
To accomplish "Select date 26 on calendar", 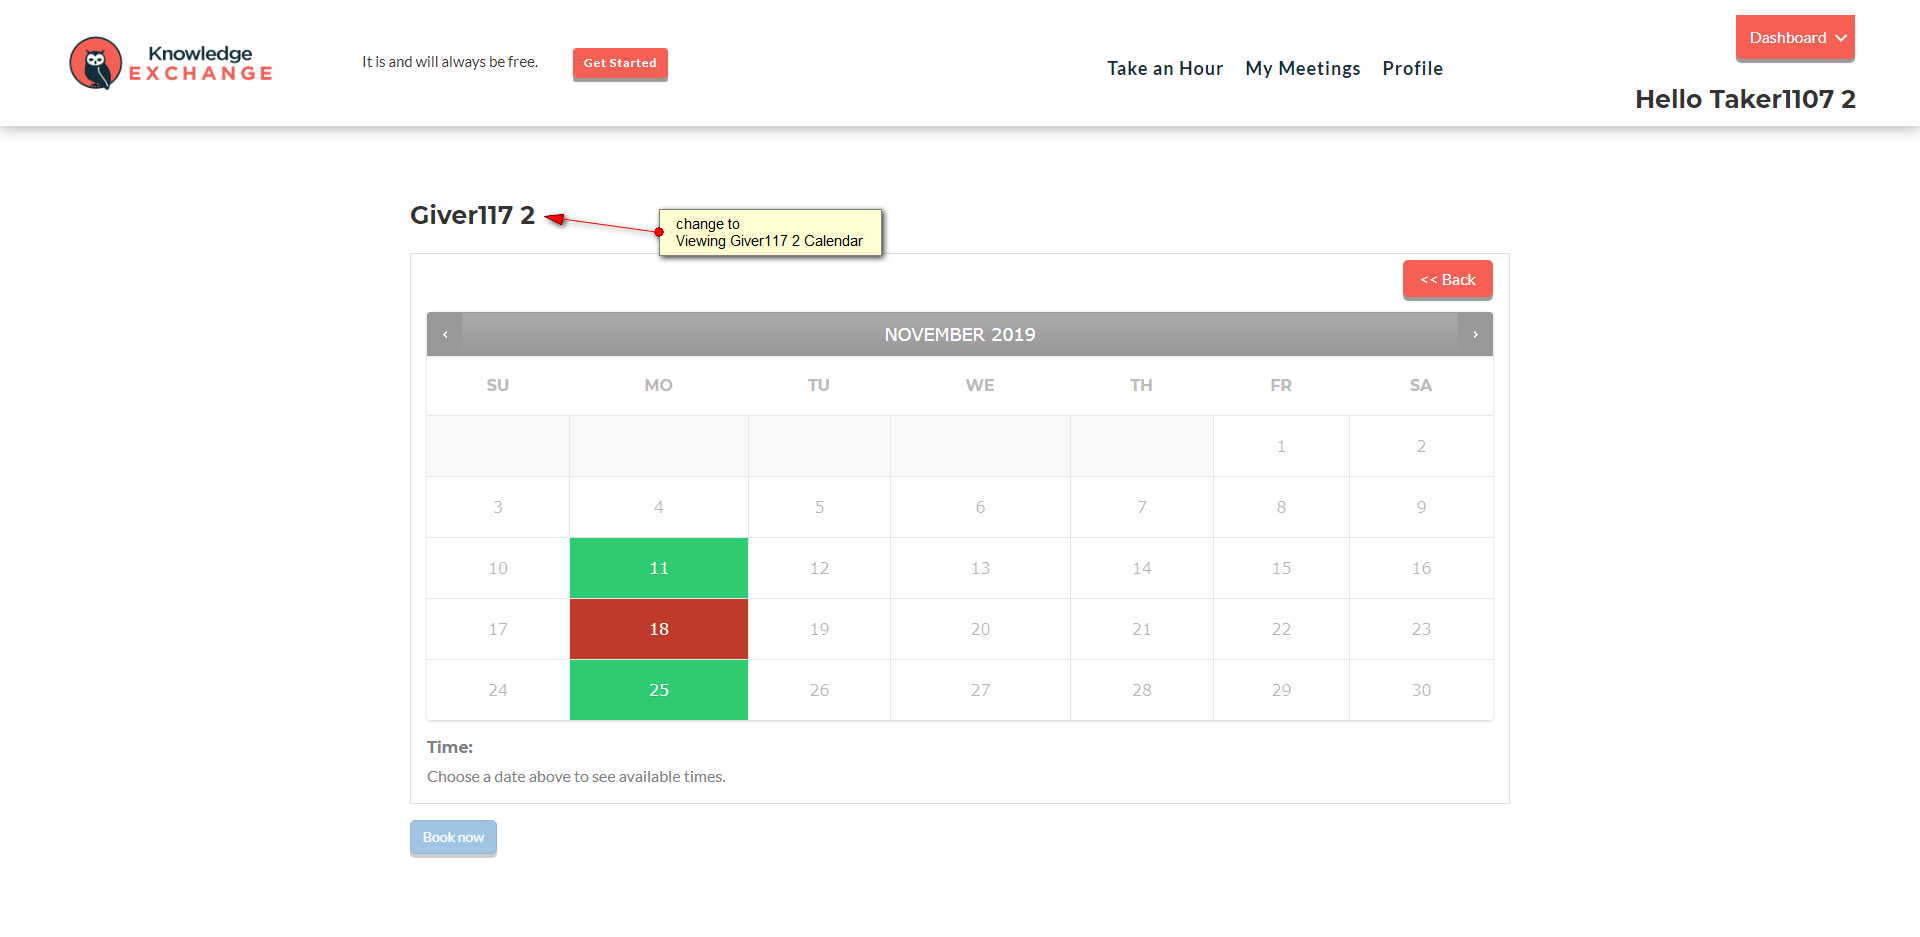I will pos(819,690).
